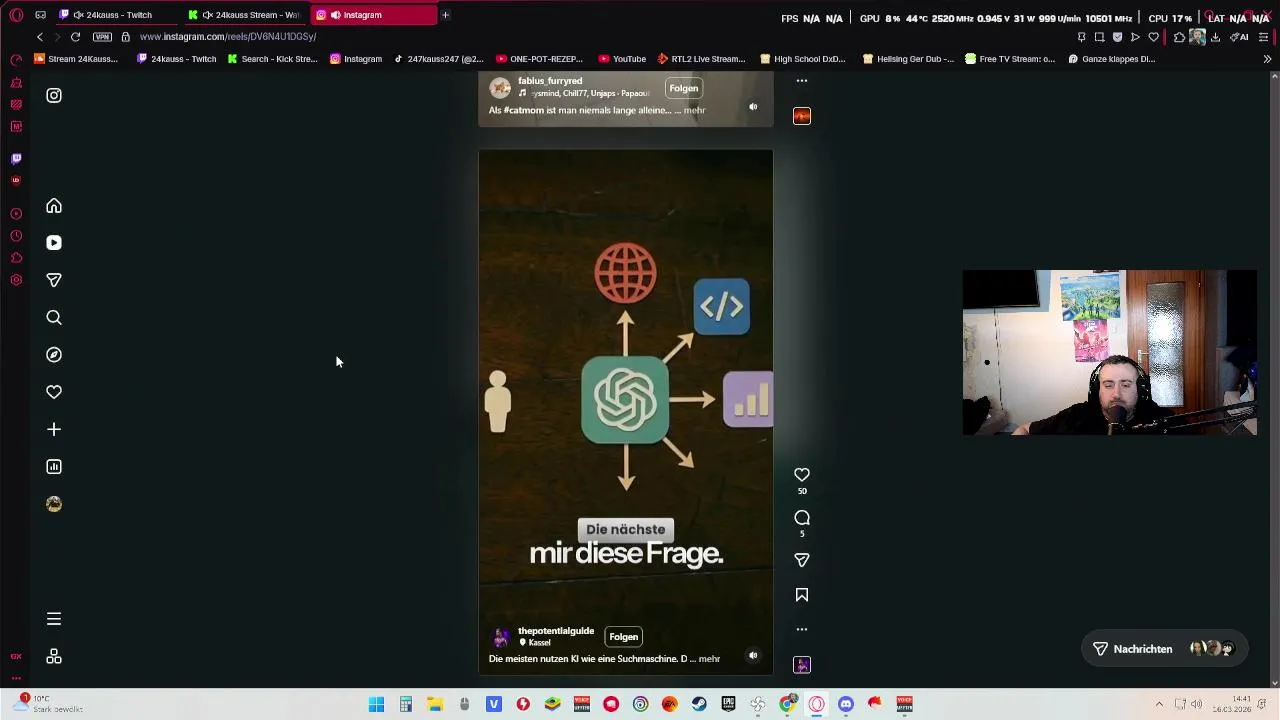Image resolution: width=1280 pixels, height=720 pixels.
Task: Open the reel's three-dot options
Action: [802, 629]
